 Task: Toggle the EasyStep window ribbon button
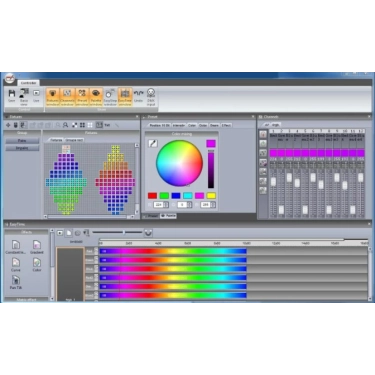click(110, 97)
